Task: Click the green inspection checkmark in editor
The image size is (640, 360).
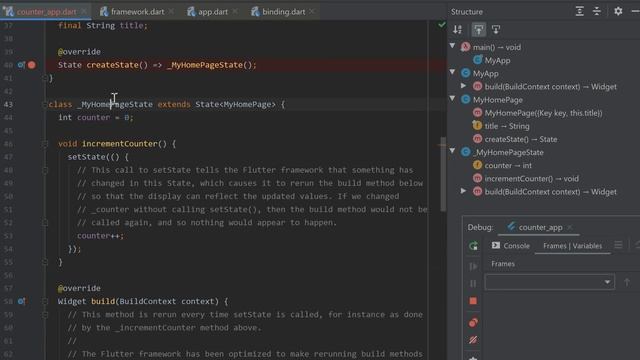Action: (x=442, y=25)
